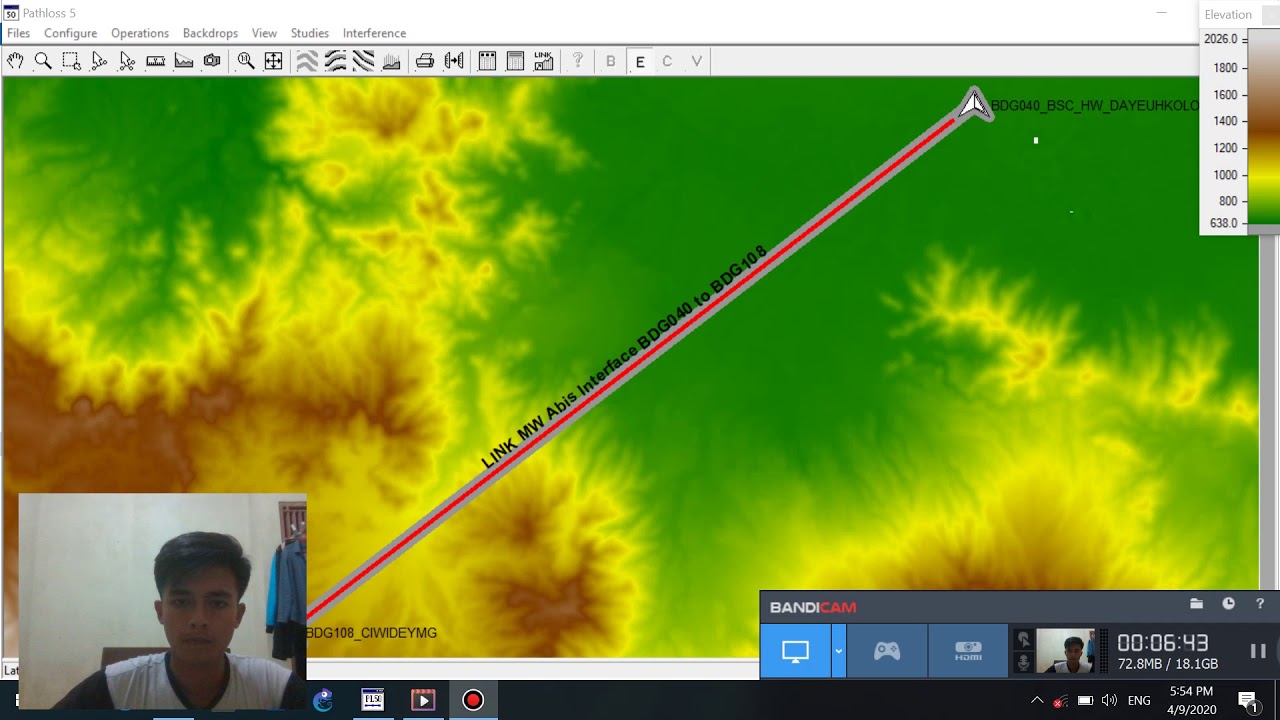Click the BDG040_BSC_HW_DAYEUHKOLOT site label
The image size is (1280, 720).
click(1094, 106)
